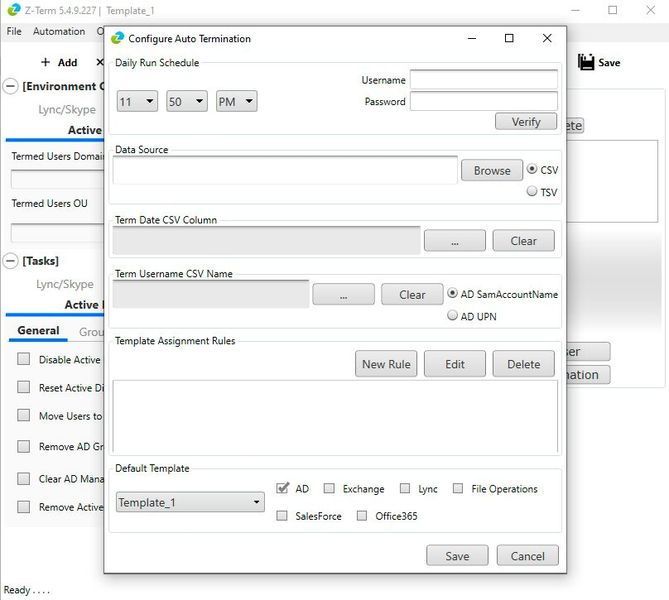Click the Termed Users Domain field in main window

coord(57,179)
